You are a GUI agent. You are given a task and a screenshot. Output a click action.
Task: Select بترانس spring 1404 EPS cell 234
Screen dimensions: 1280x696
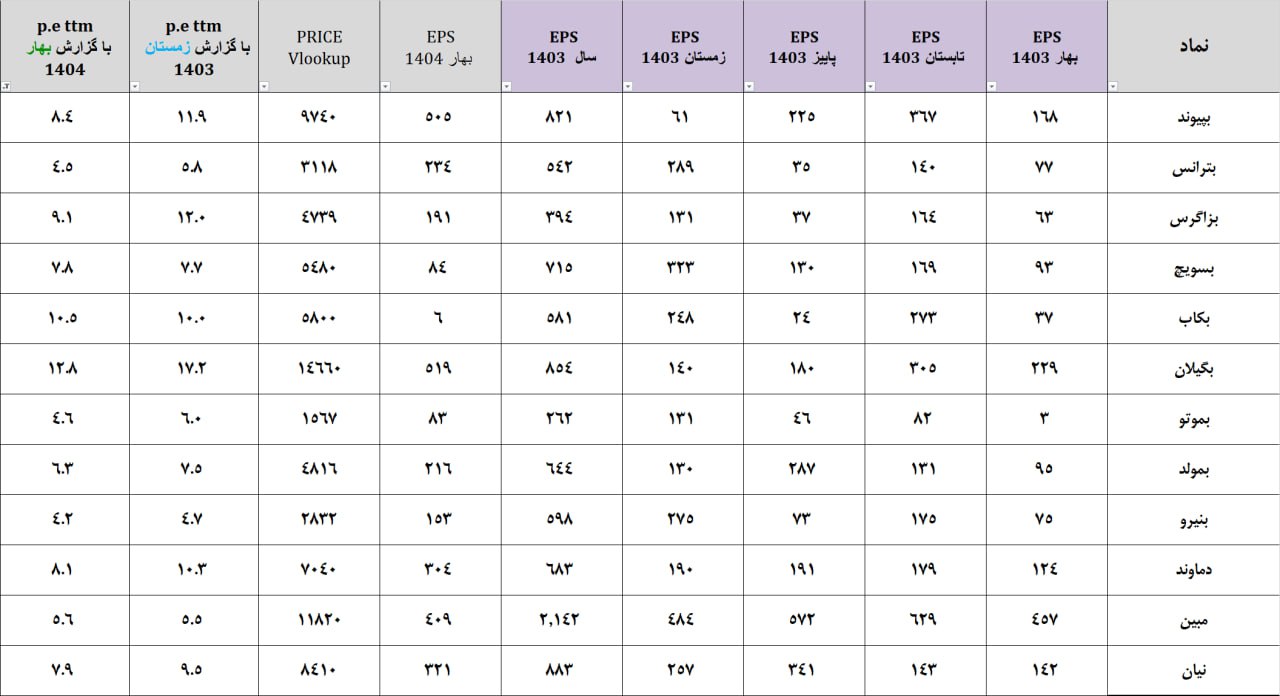(x=440, y=167)
